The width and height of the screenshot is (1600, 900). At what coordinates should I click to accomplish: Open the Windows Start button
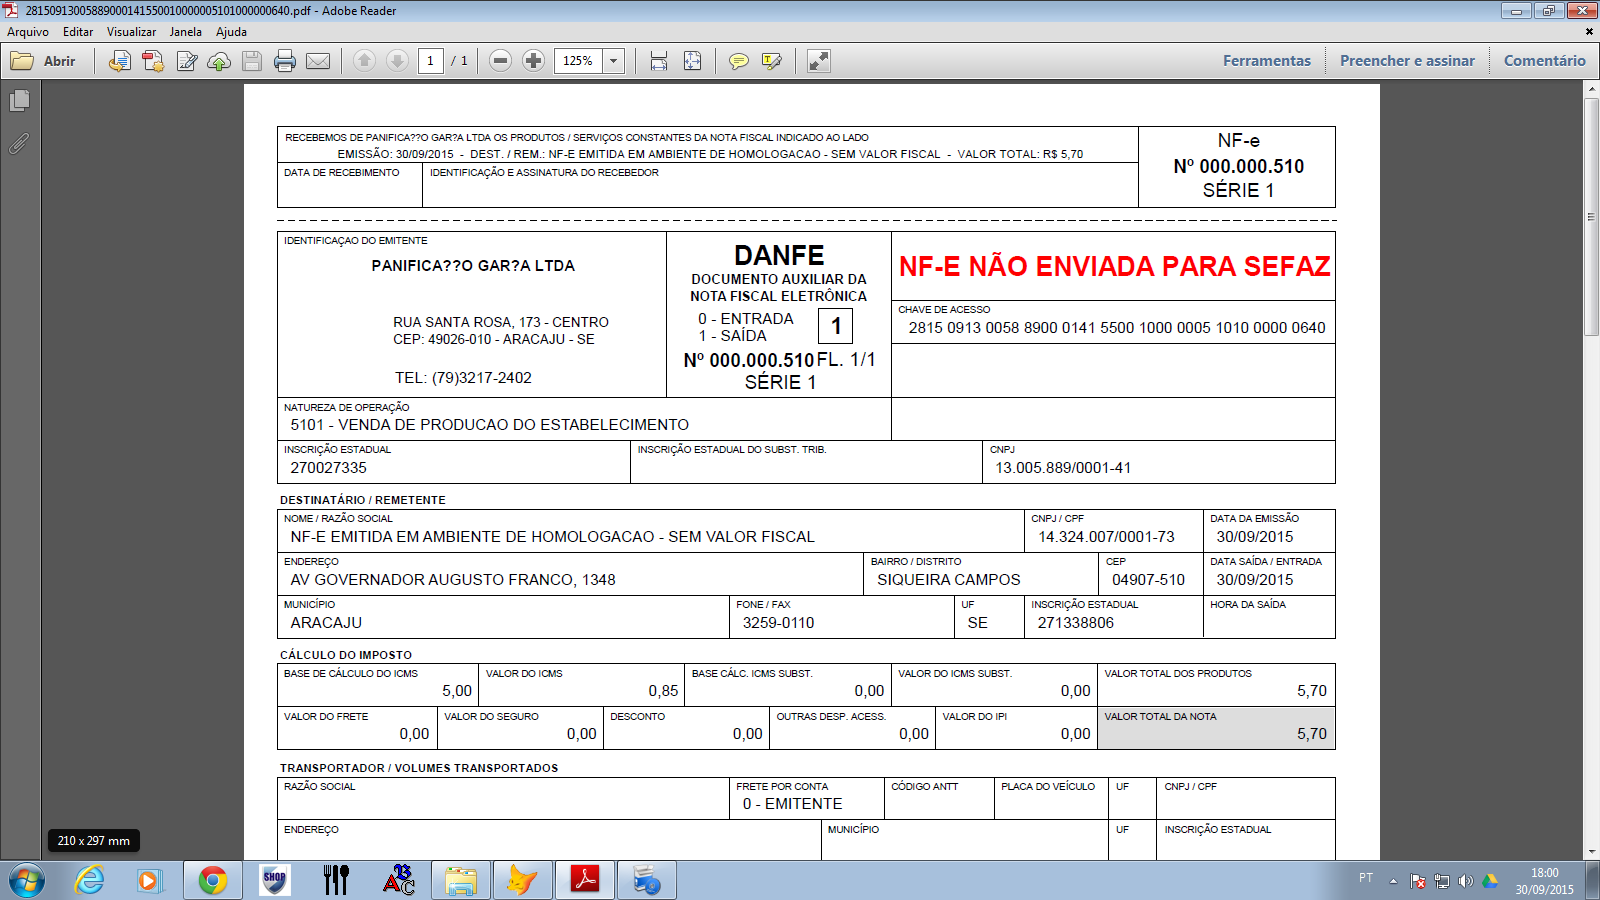[x=27, y=880]
